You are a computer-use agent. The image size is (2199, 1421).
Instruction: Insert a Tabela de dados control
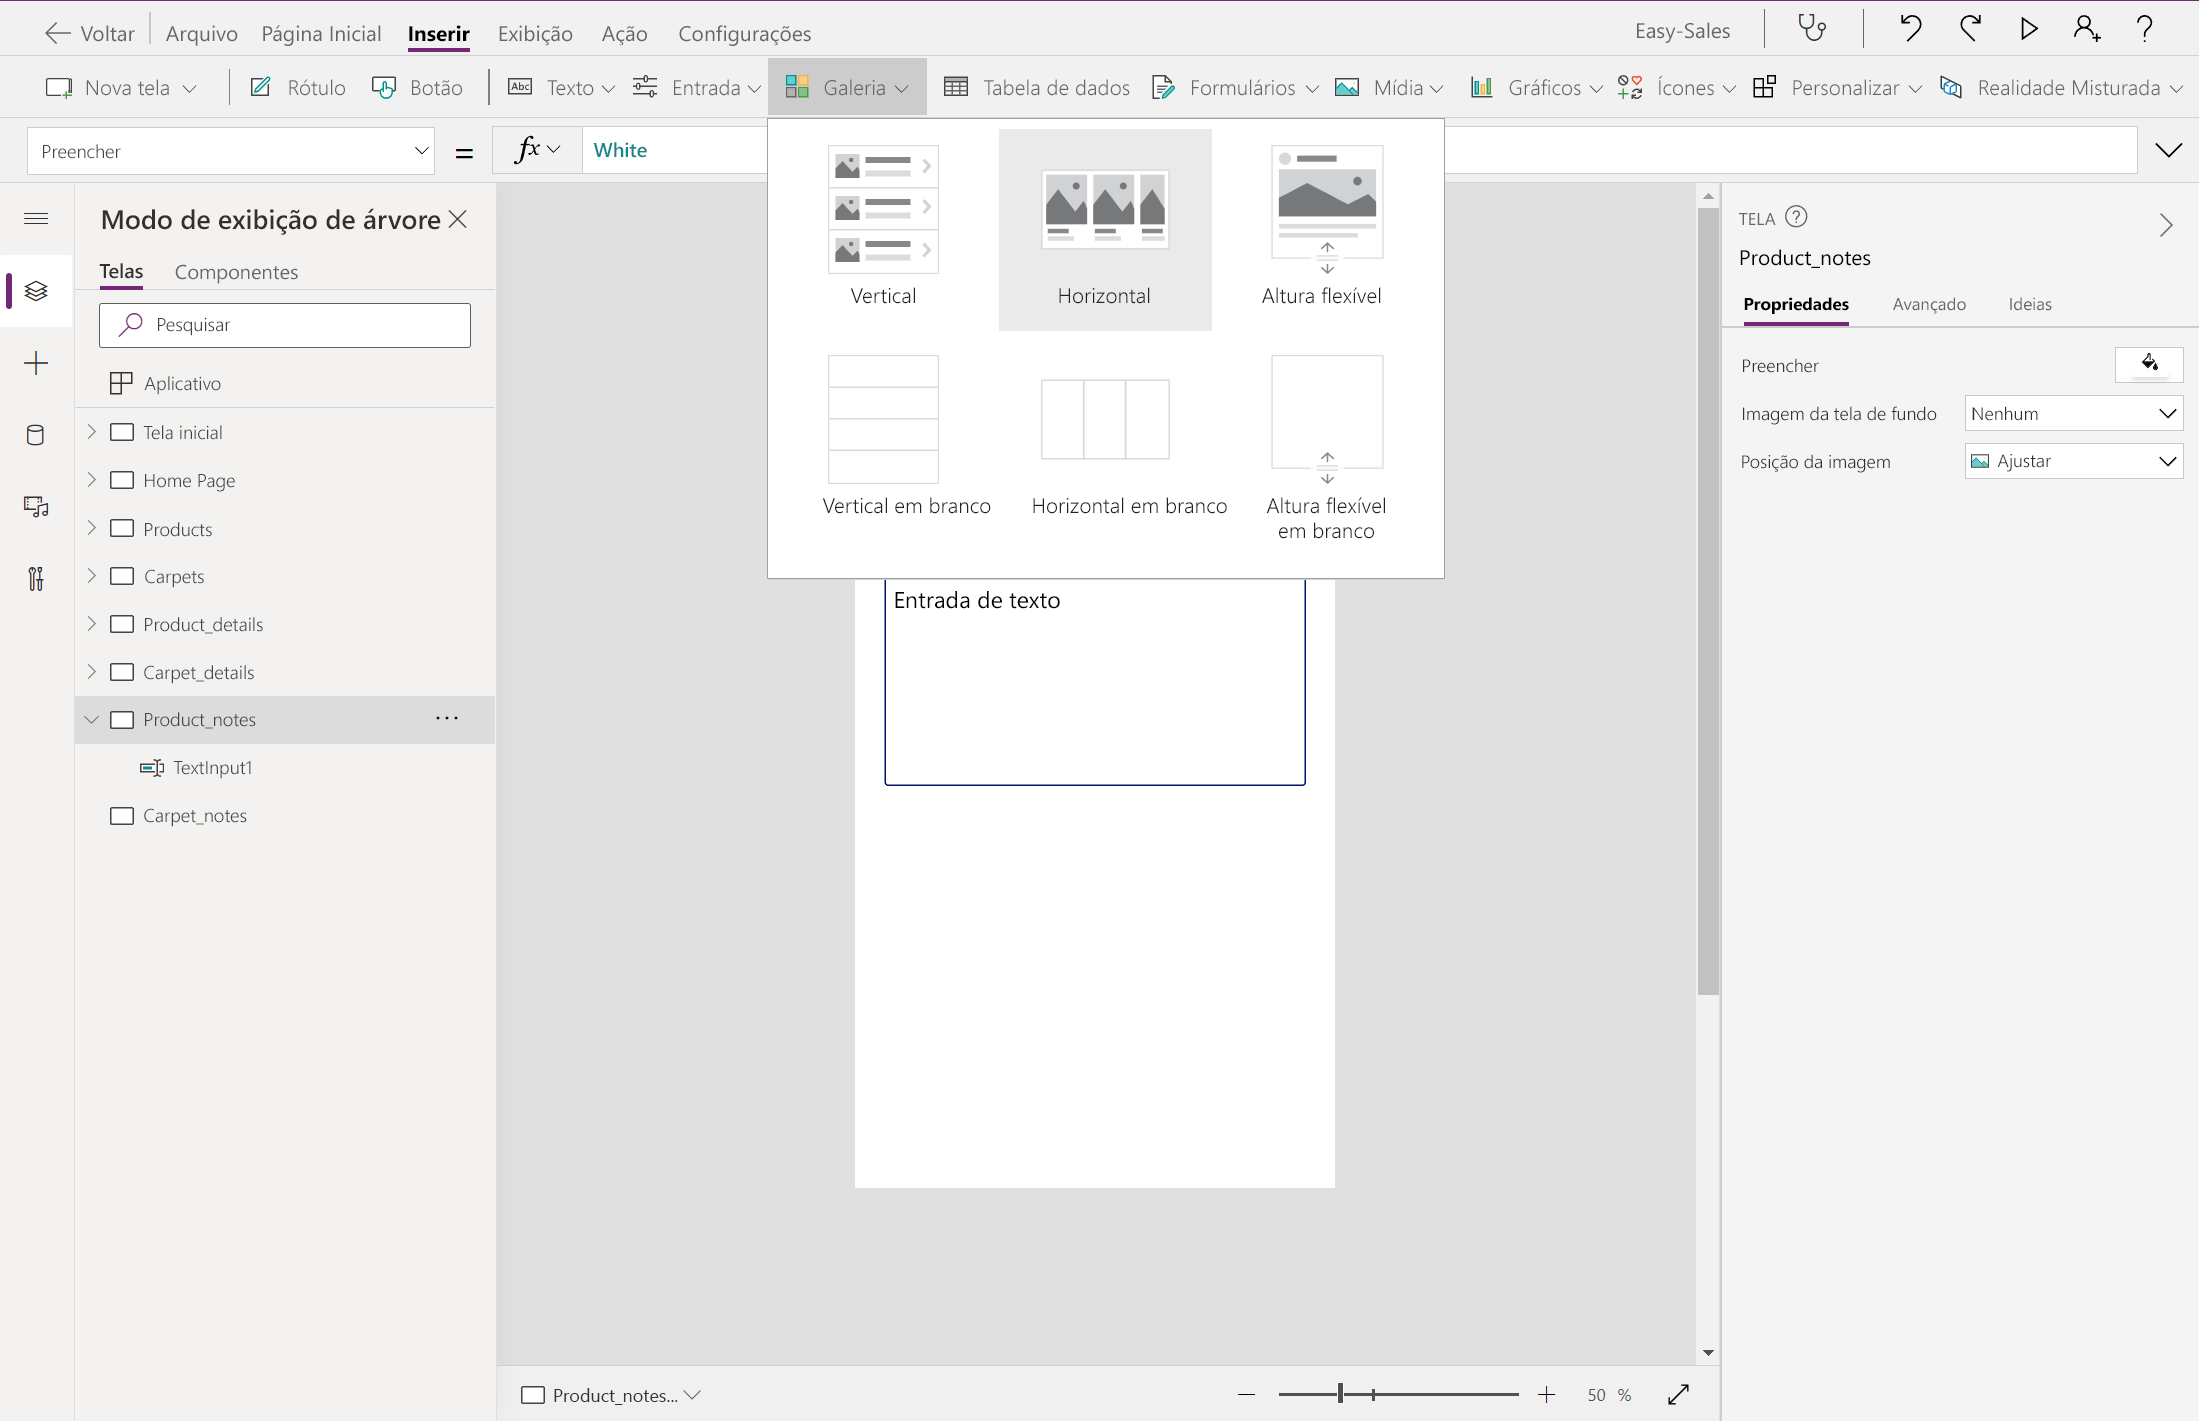pos(1037,88)
